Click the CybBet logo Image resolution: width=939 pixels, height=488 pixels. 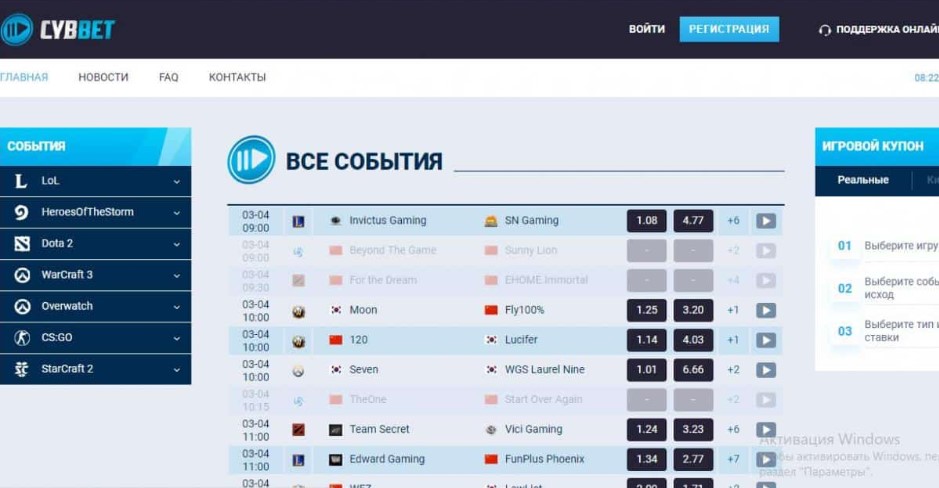pos(57,29)
